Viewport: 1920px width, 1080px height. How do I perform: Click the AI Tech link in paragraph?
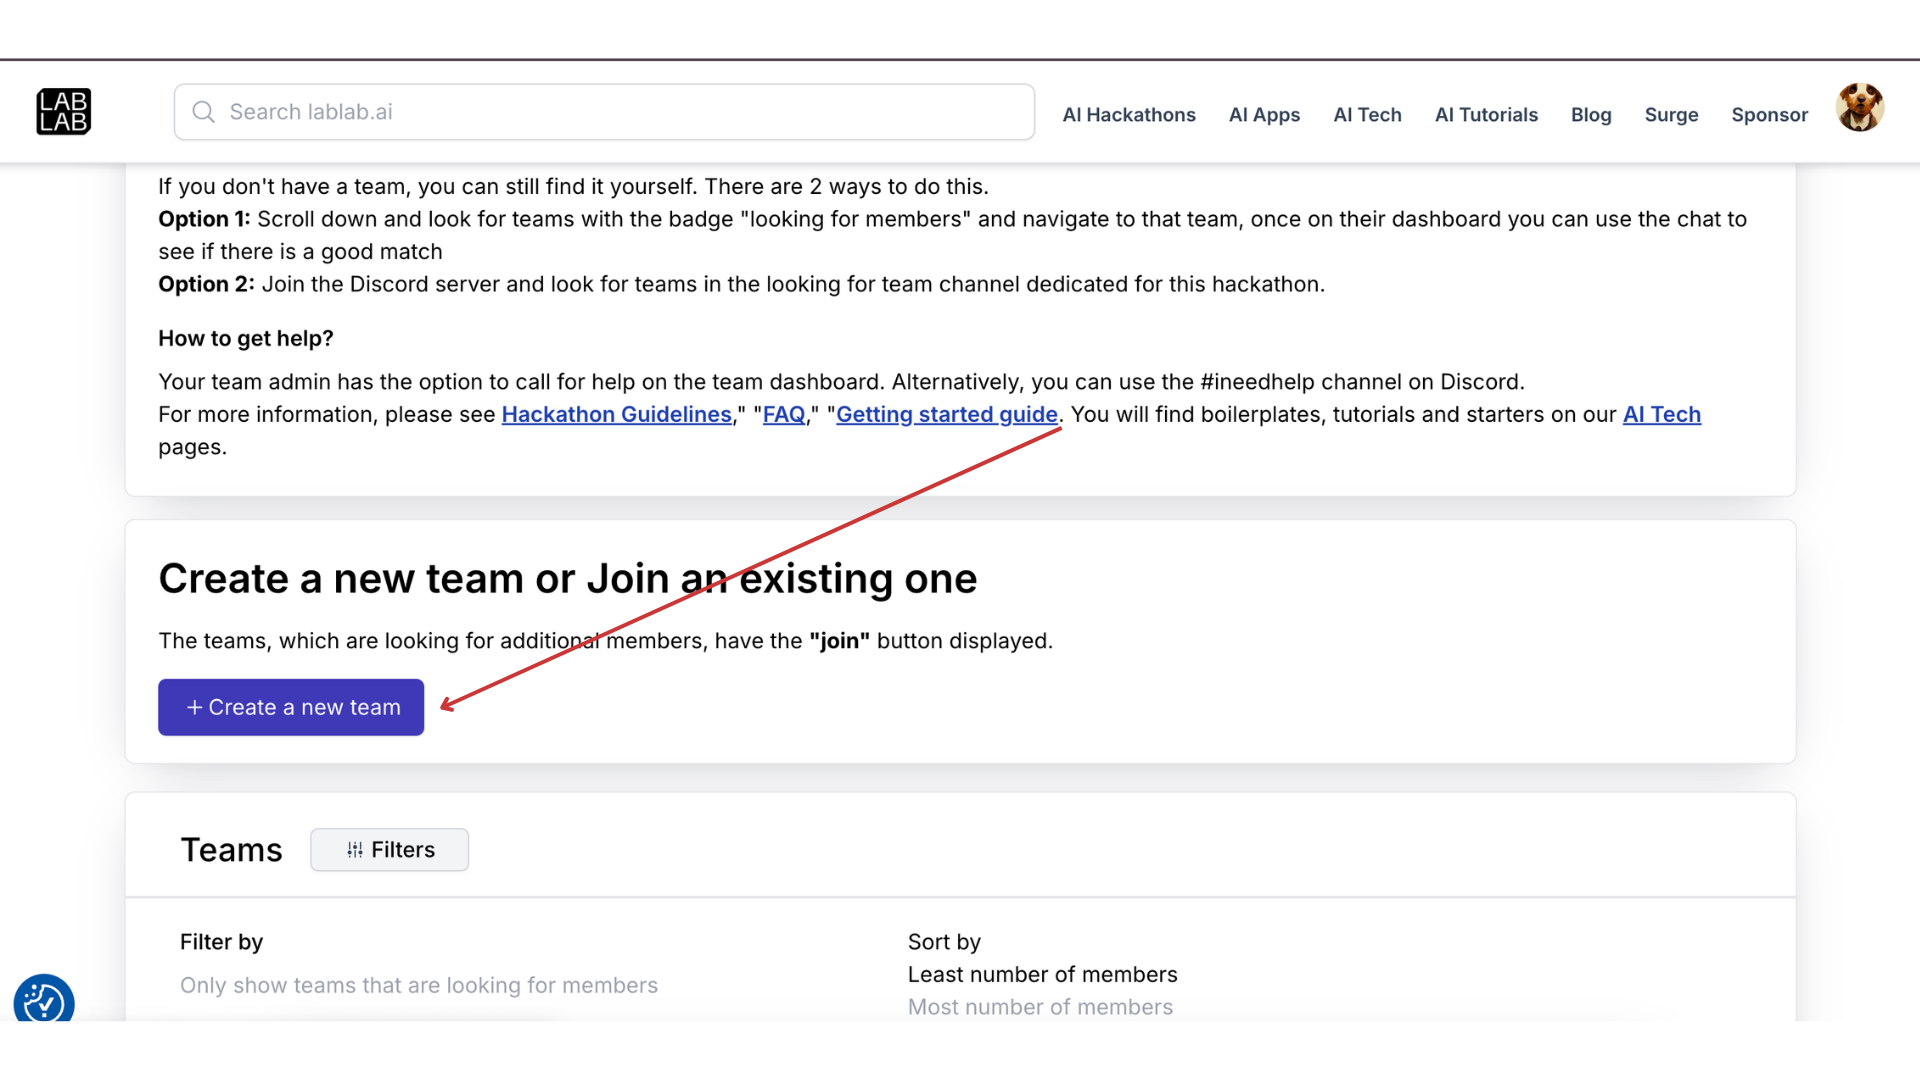(x=1661, y=414)
